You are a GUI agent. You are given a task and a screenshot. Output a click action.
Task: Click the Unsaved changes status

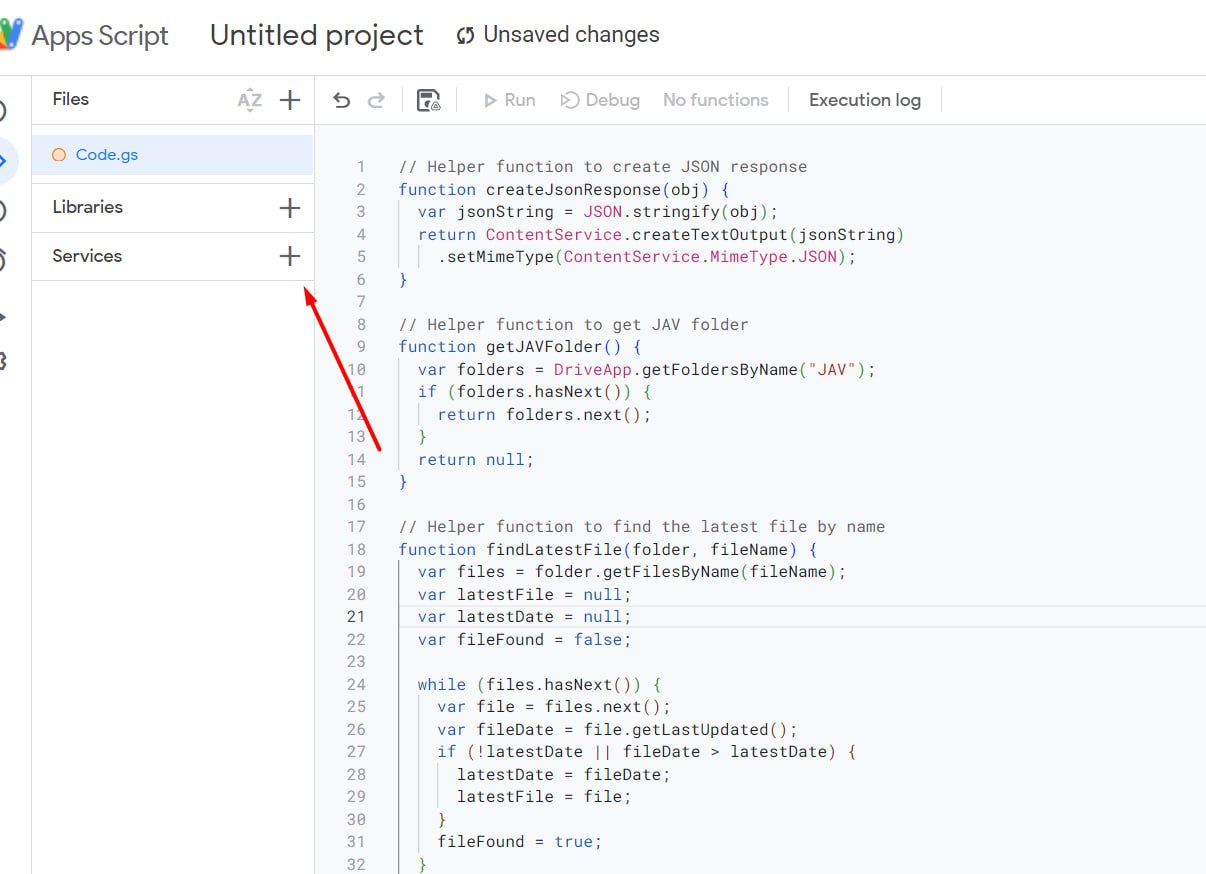point(570,35)
